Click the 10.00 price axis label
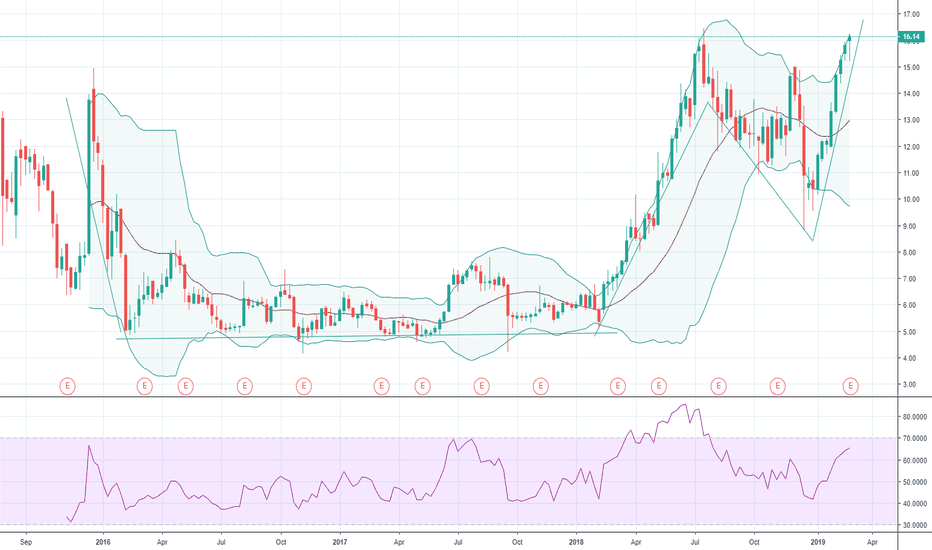This screenshot has height=550, width=932. [911, 200]
